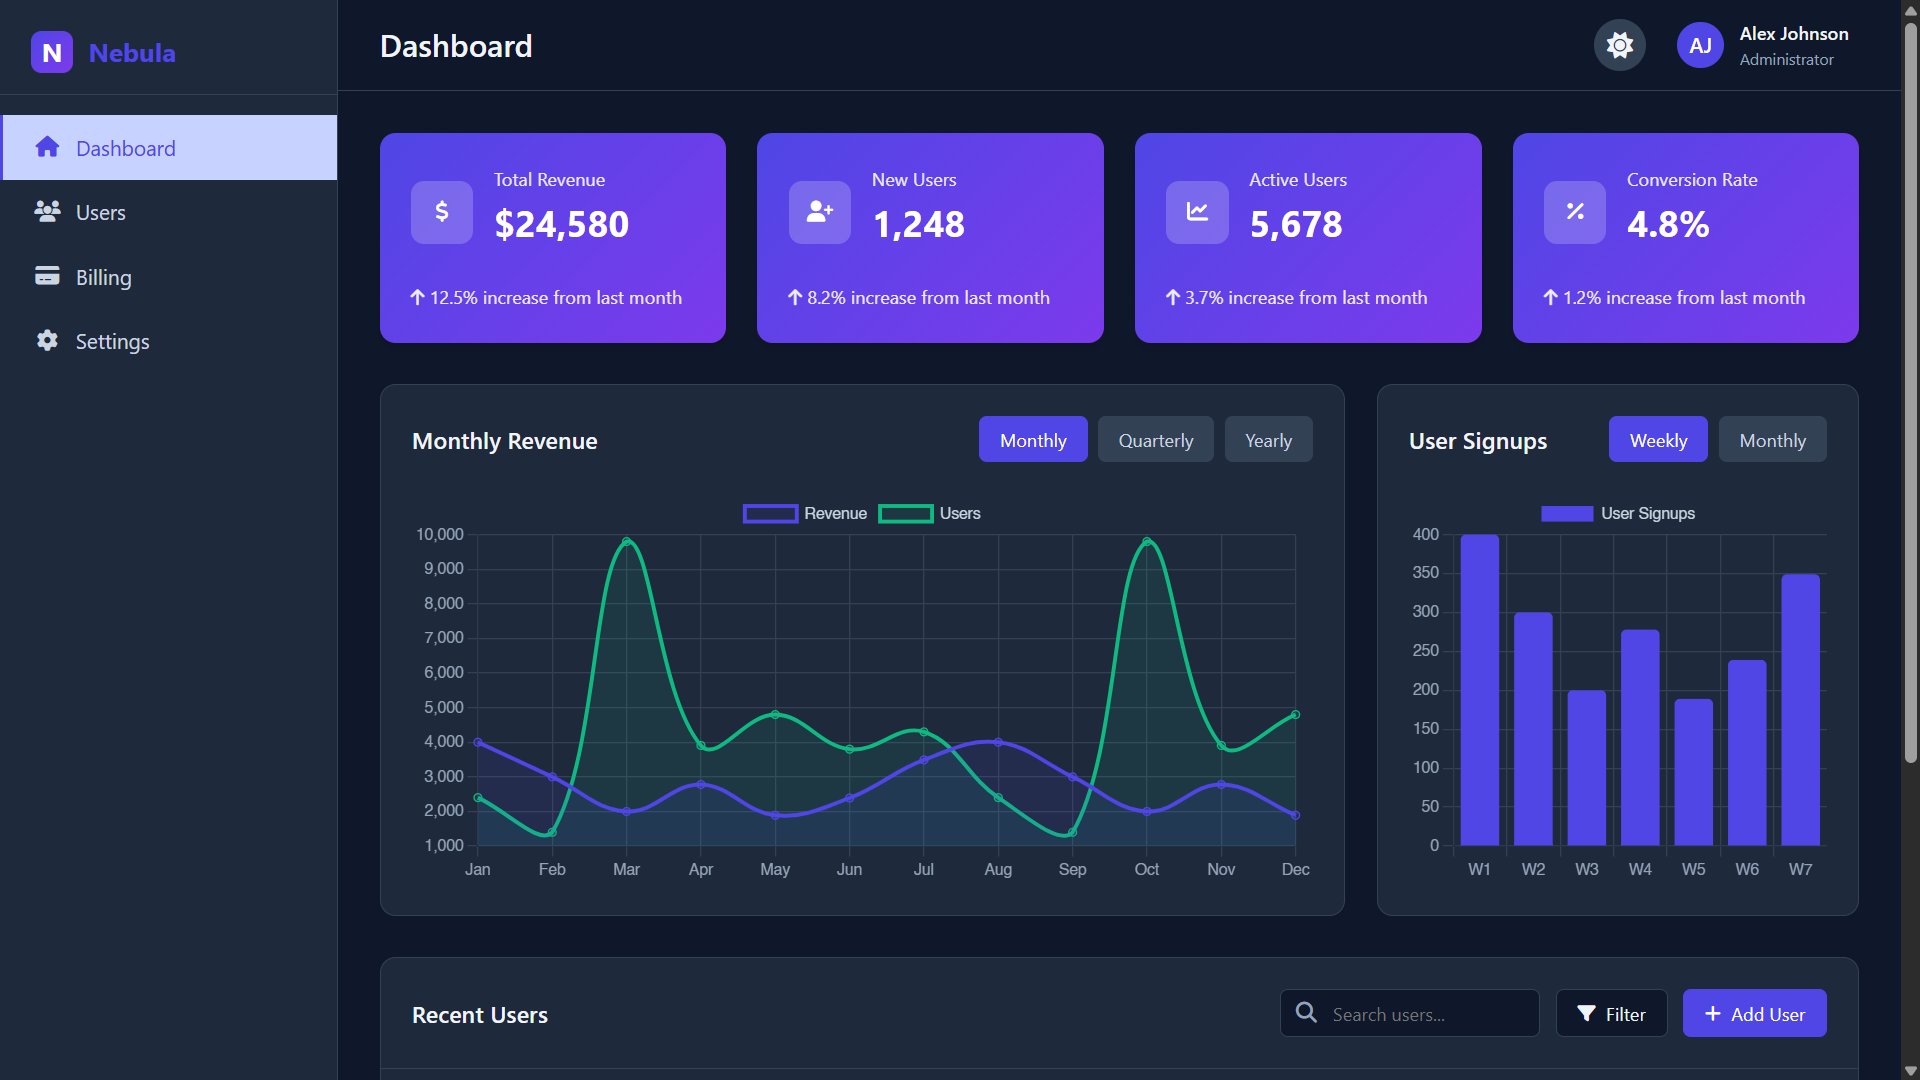Click the Add User button

tap(1754, 1013)
